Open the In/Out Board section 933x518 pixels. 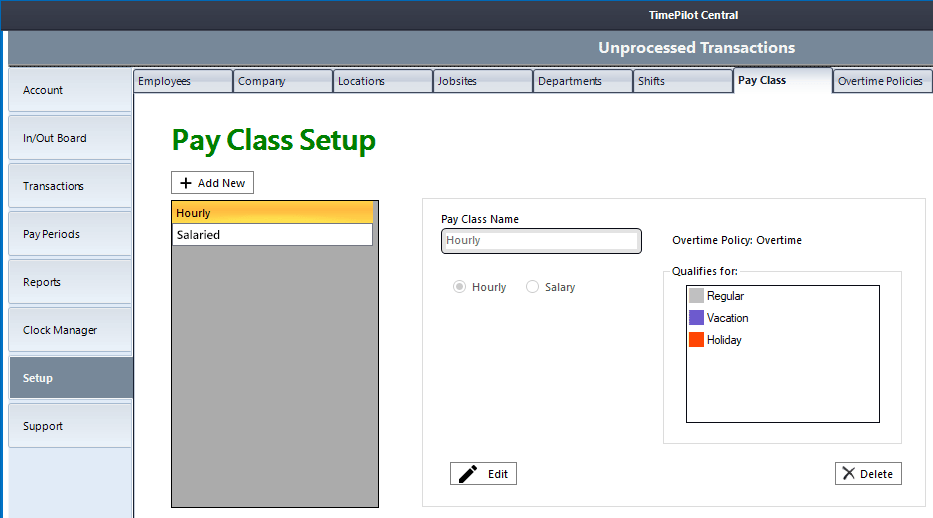(70, 138)
